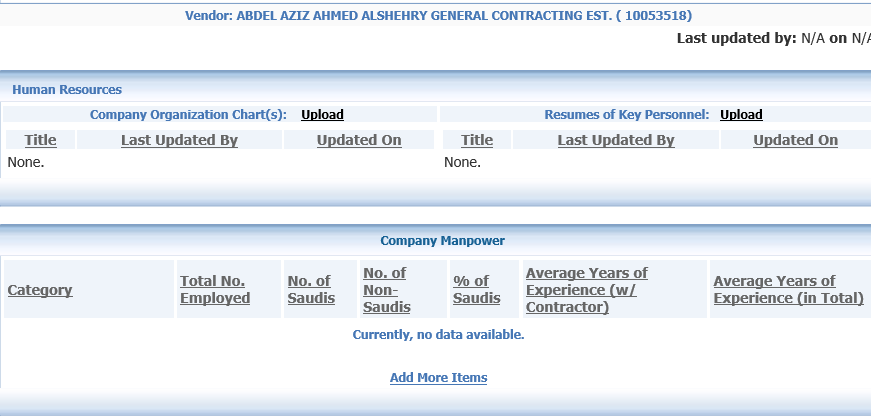Click the Company Manpower section title
Screen dimensions: 871x417
point(442,241)
